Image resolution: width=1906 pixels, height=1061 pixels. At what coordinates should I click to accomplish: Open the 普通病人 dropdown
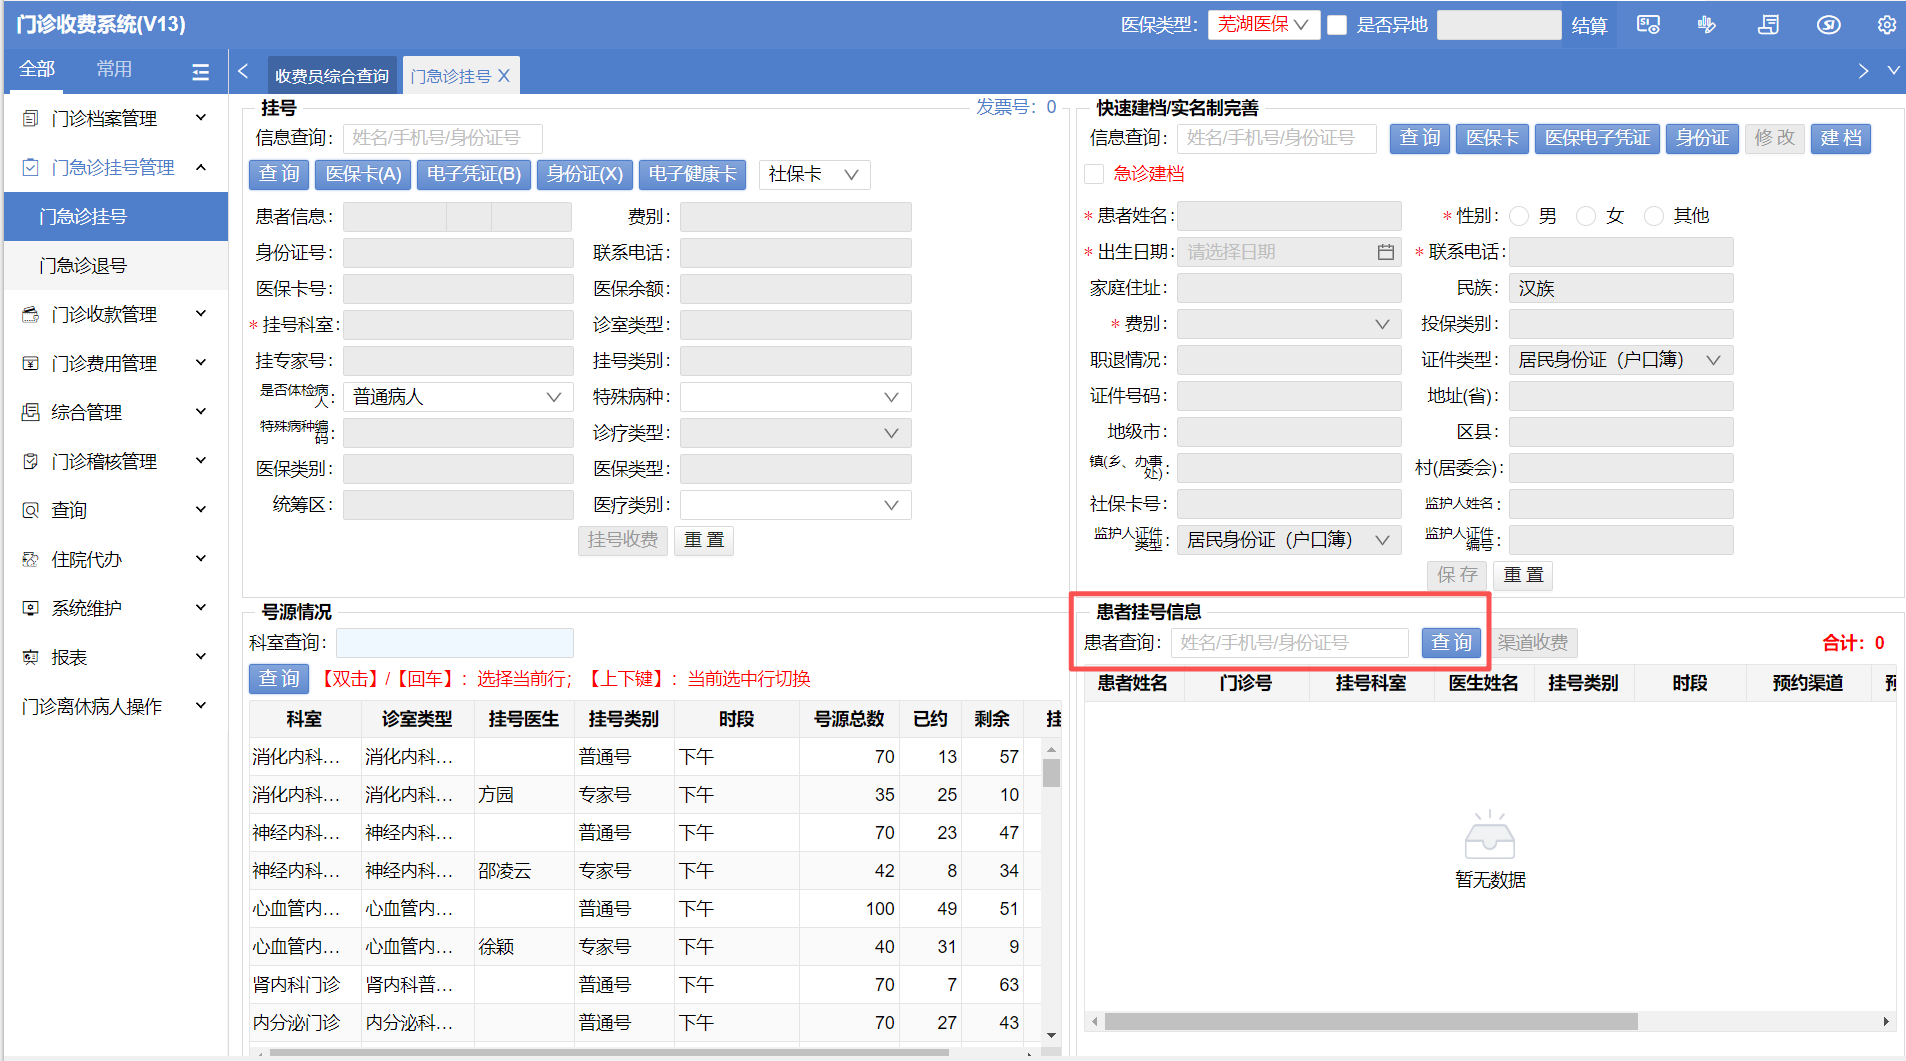coord(458,397)
